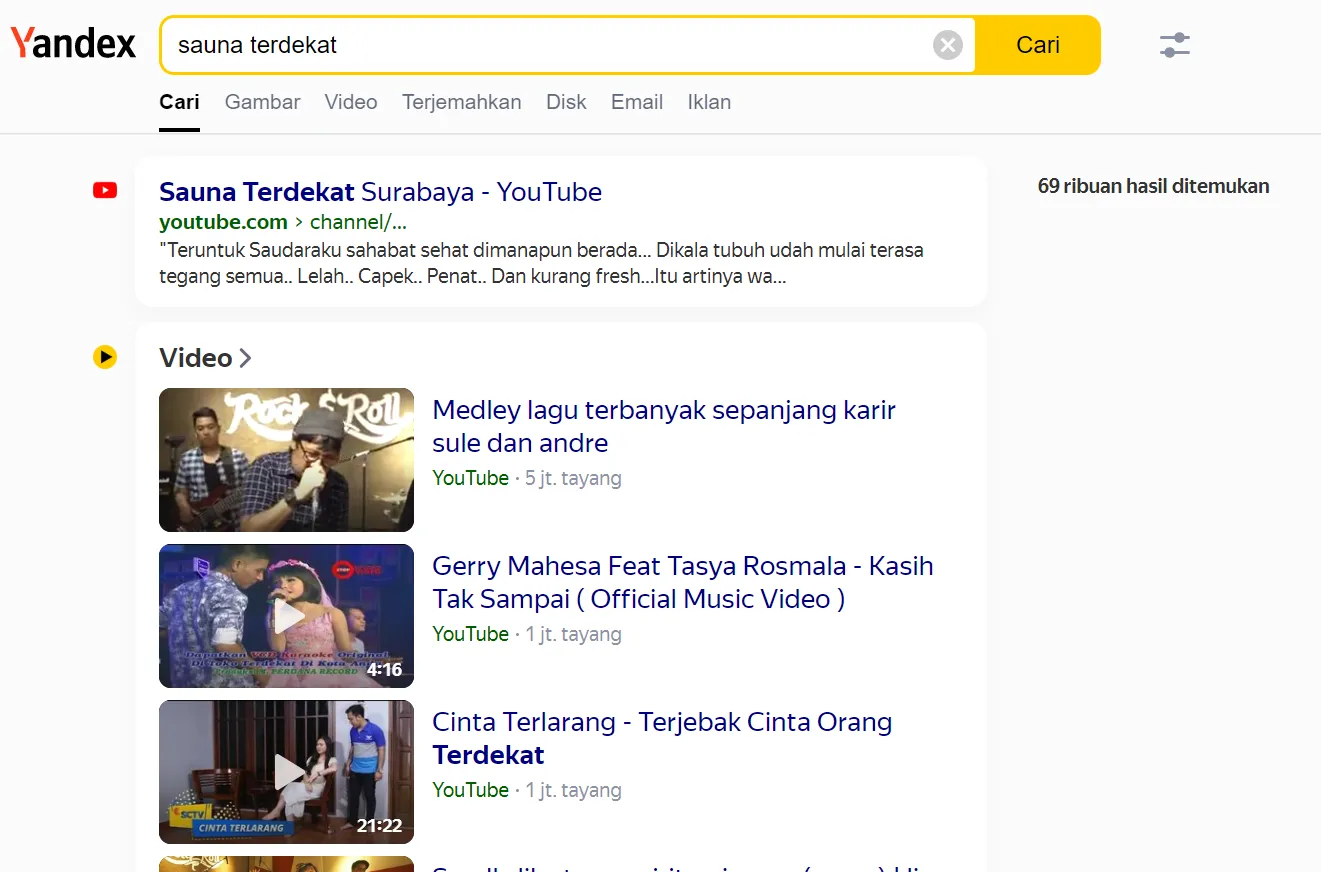Viewport: 1321px width, 872px height.
Task: Click the magnifier-free Cari search button
Action: 1038,44
